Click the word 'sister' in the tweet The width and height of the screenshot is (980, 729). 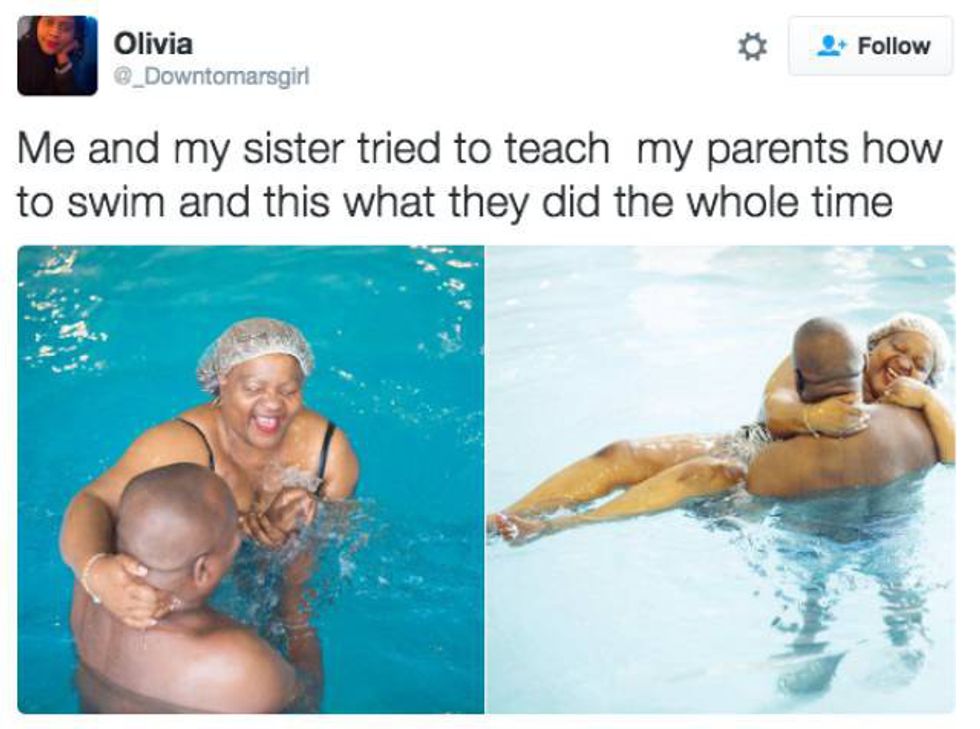[294, 149]
